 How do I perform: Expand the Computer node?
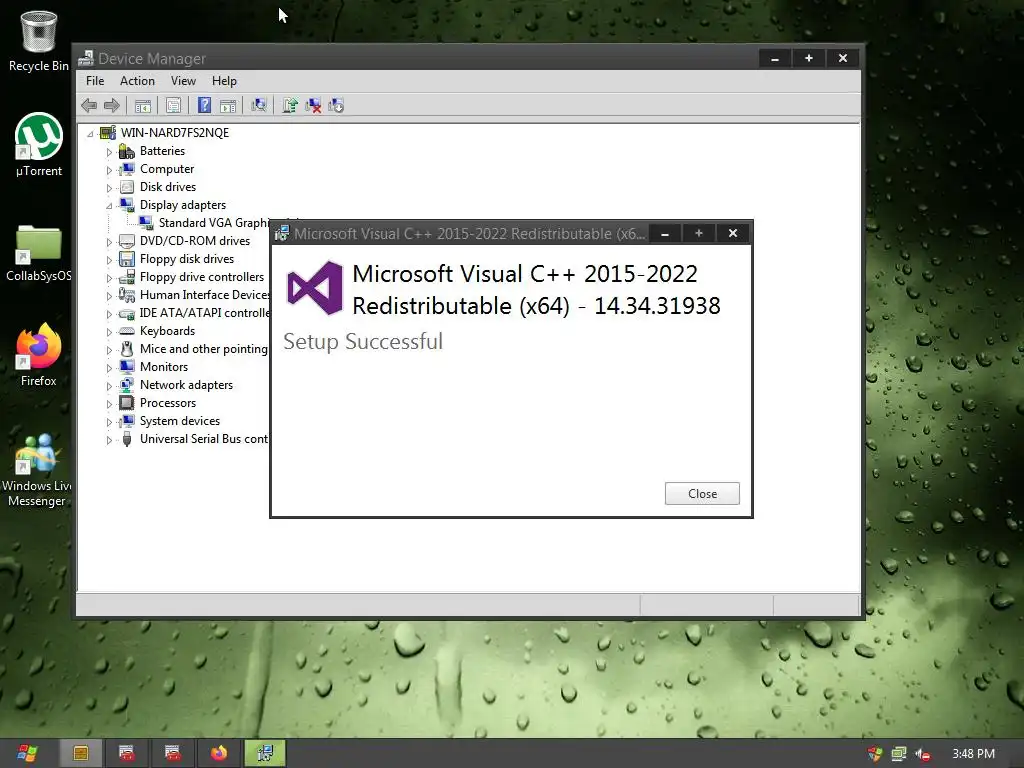click(x=109, y=170)
